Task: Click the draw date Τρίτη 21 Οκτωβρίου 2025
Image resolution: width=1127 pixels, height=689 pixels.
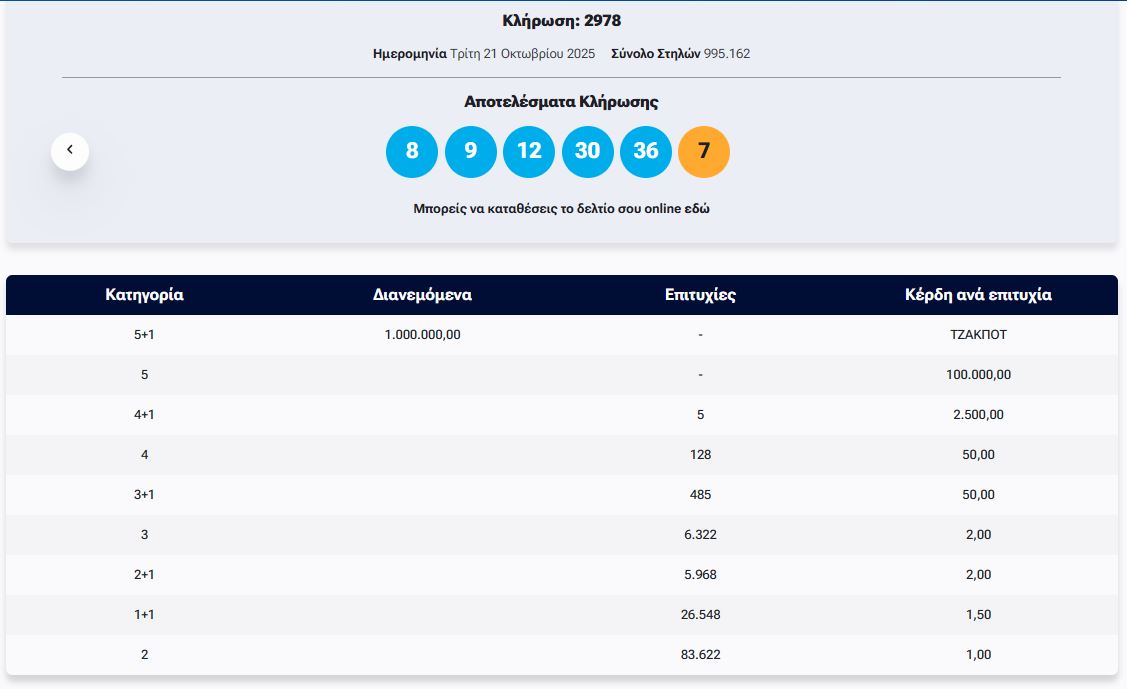Action: (x=522, y=54)
